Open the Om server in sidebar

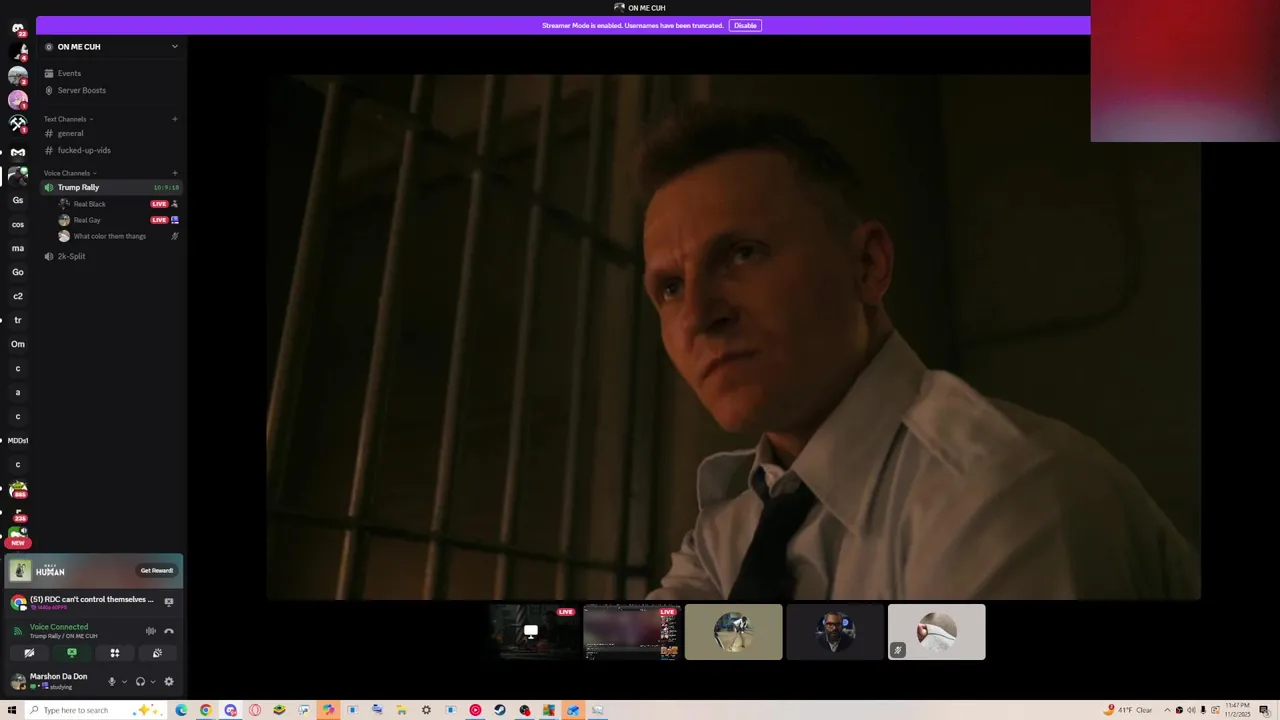17,344
